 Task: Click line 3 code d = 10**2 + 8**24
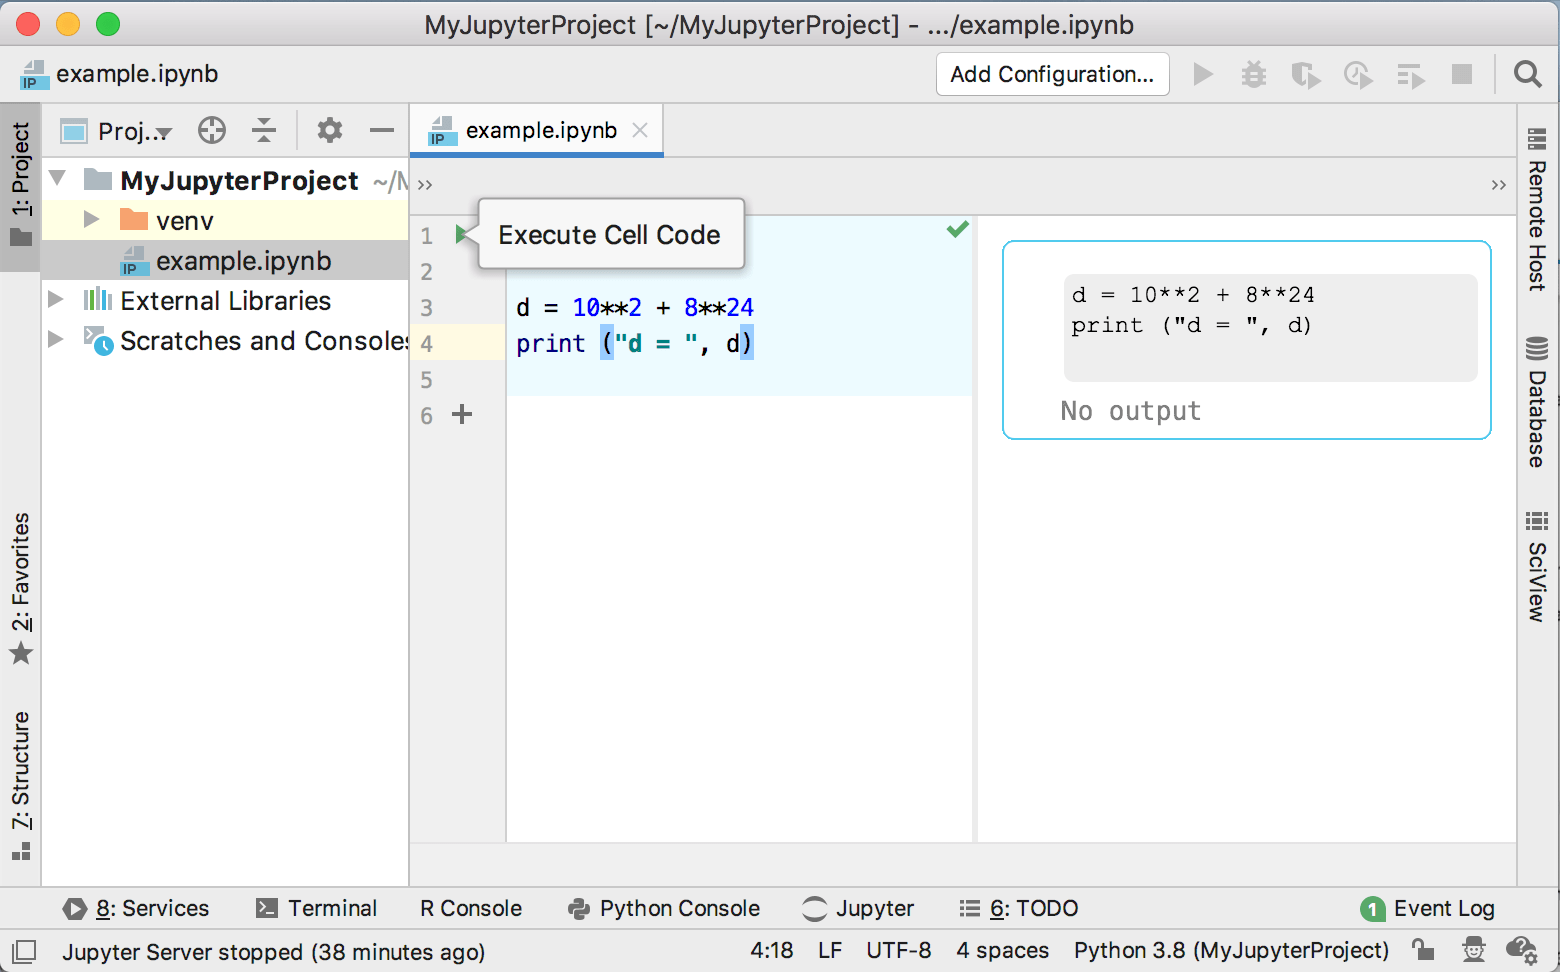pyautogui.click(x=635, y=307)
